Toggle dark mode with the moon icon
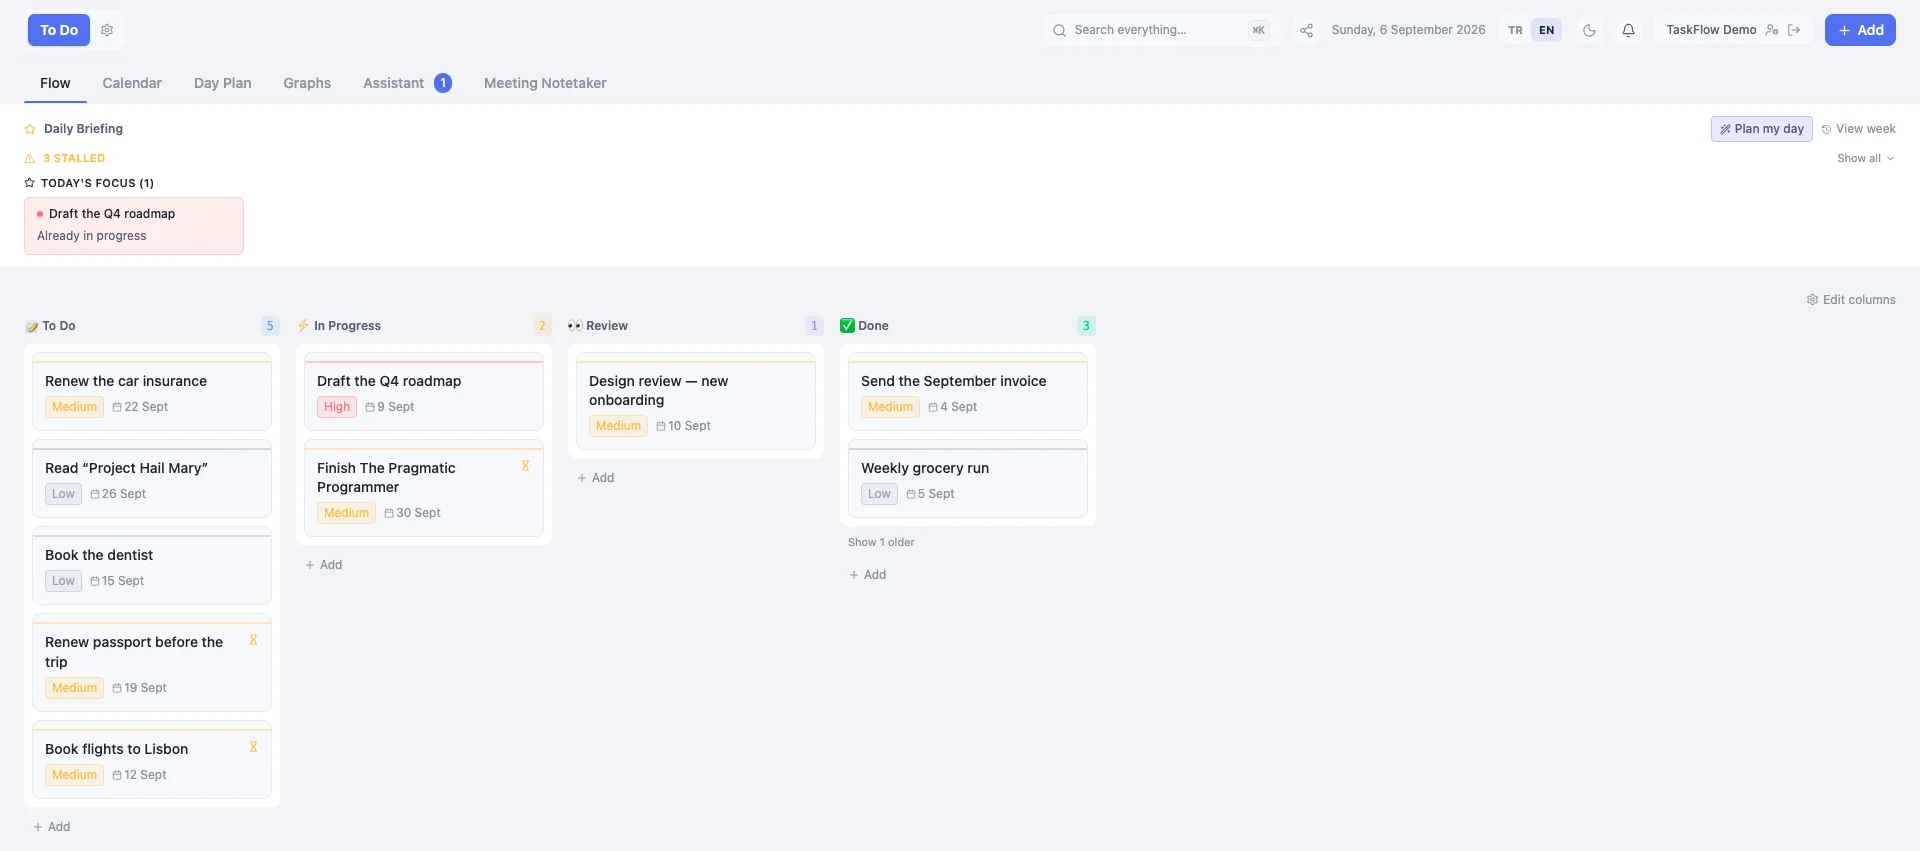This screenshot has height=851, width=1920. click(1589, 30)
